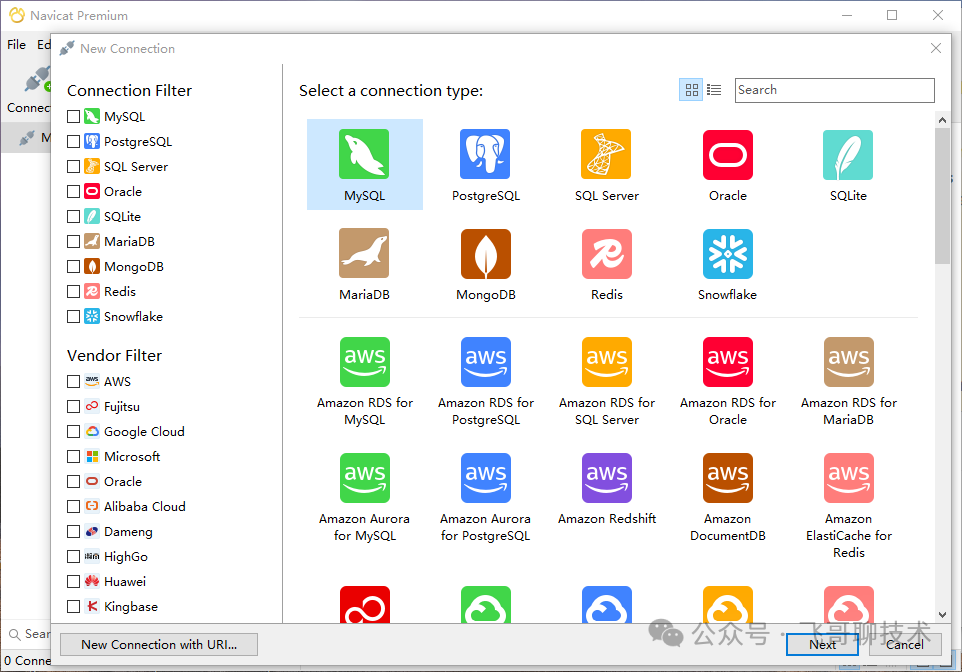Select the orange cloud connection icon
Viewport: 962px width, 672px height.
[728, 605]
